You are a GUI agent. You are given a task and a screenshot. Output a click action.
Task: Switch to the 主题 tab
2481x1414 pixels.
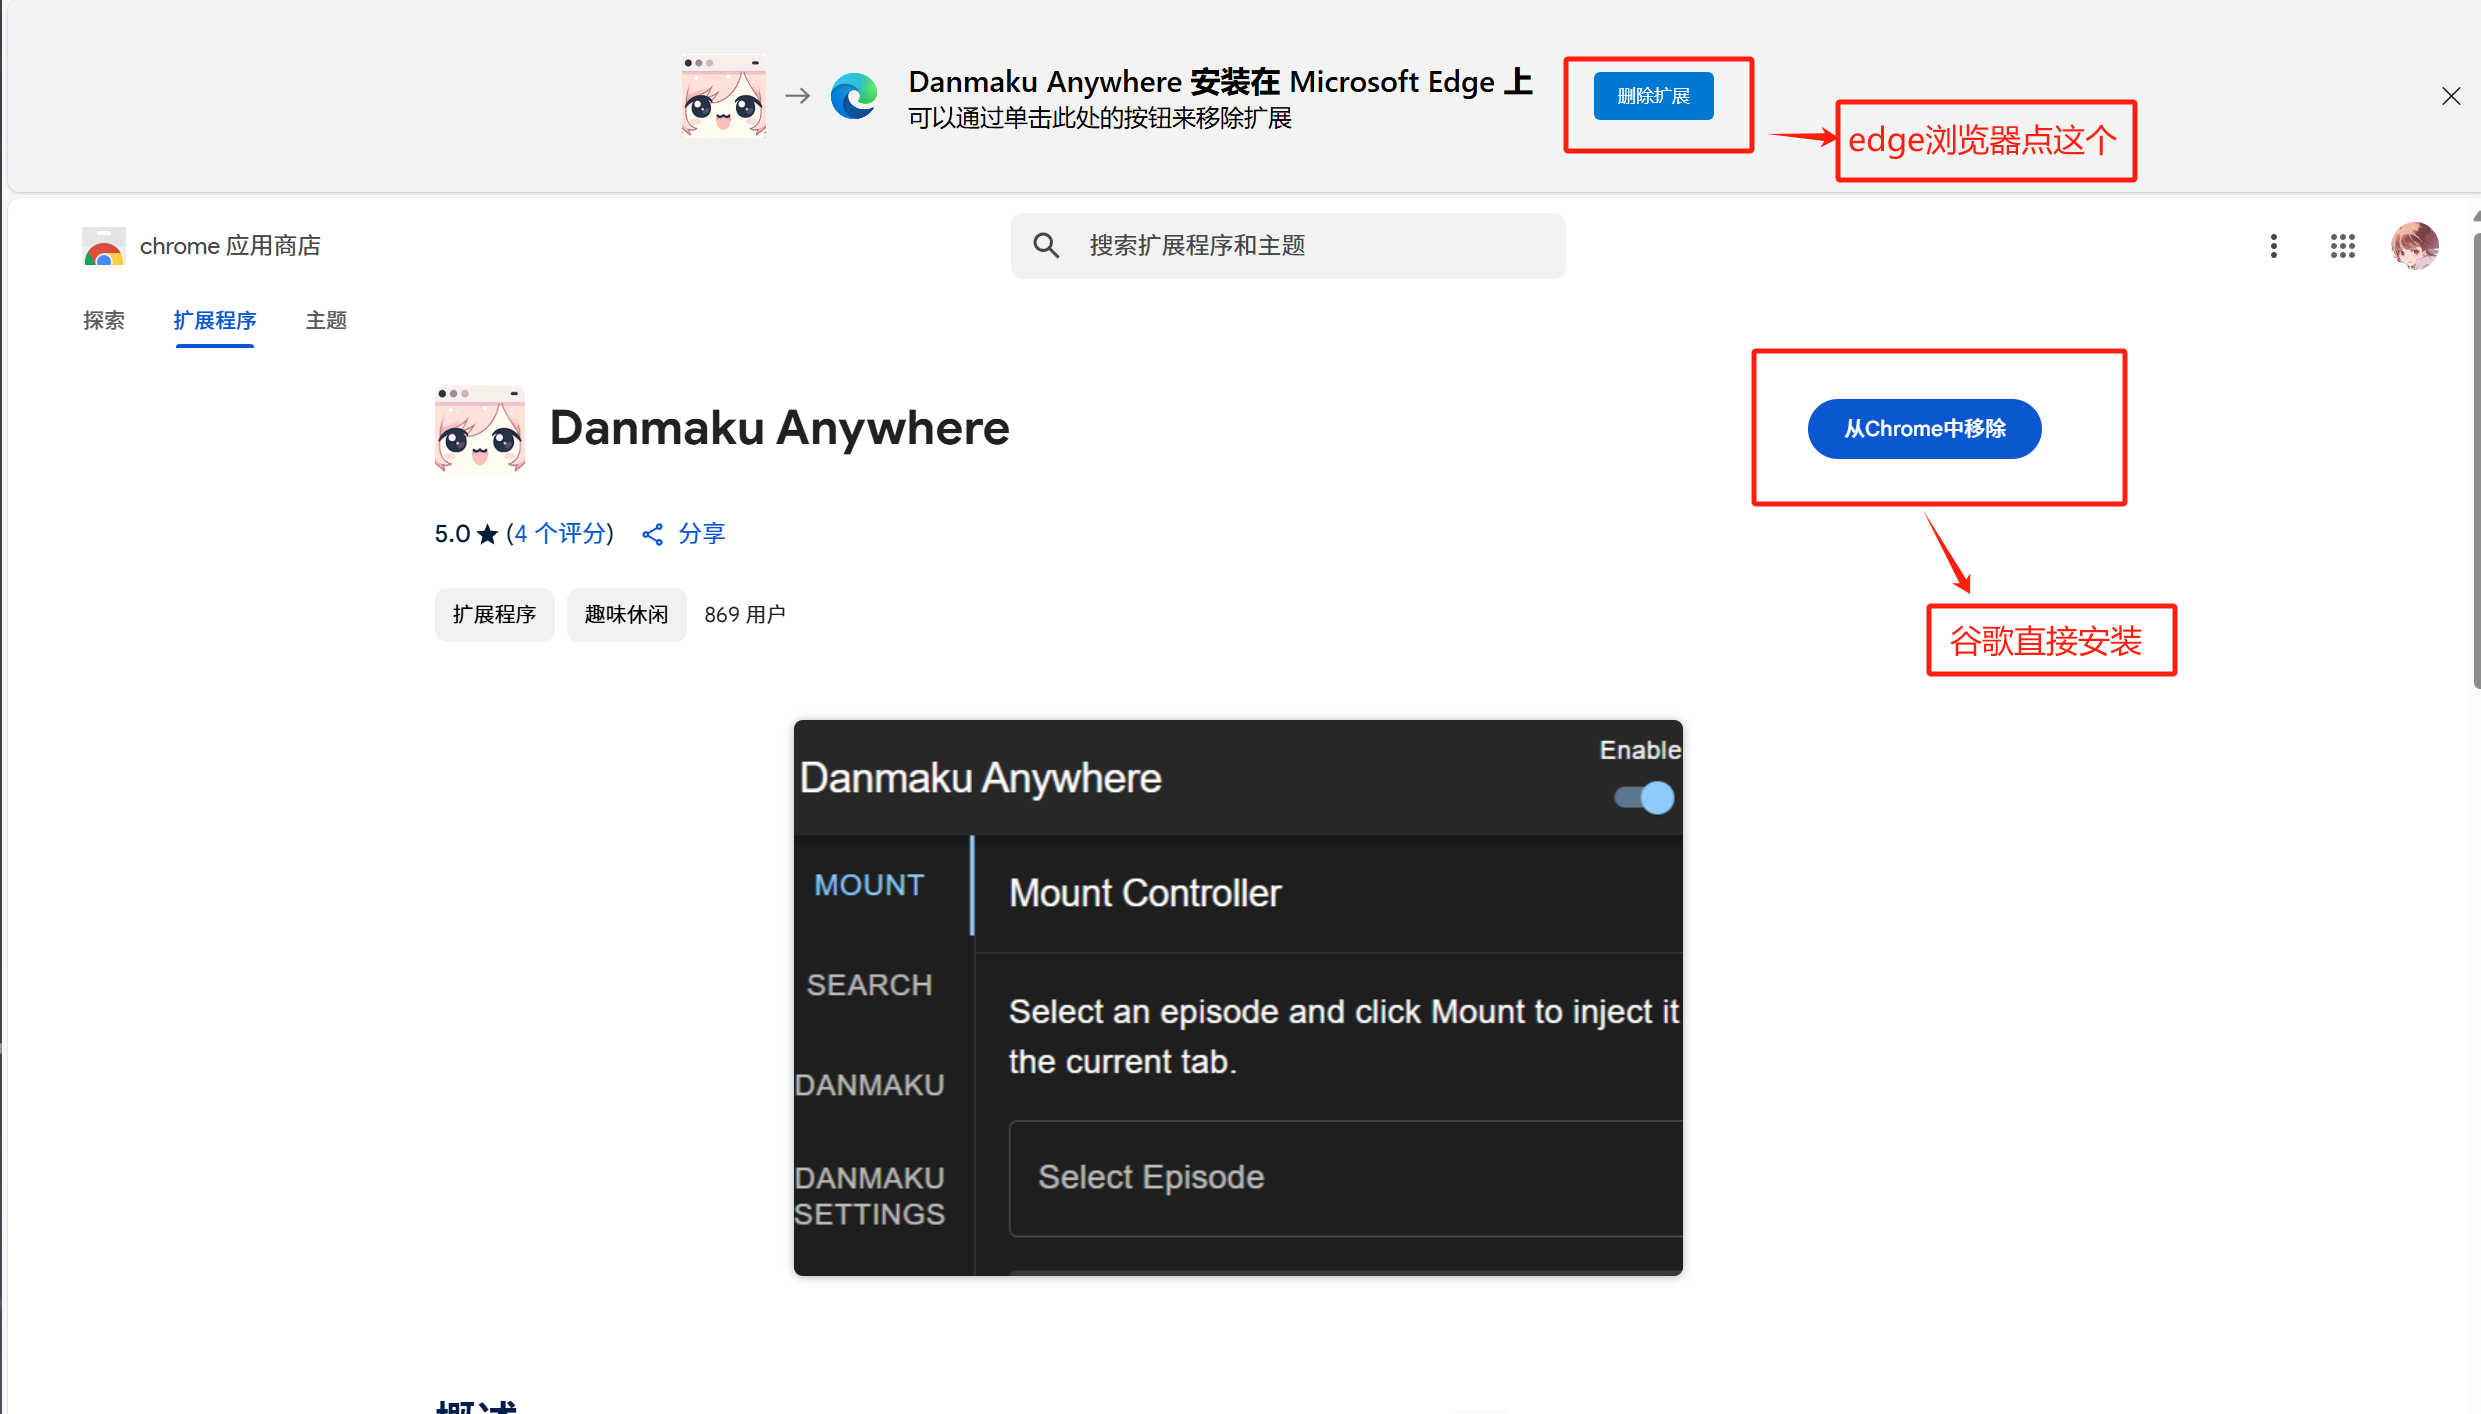point(326,320)
